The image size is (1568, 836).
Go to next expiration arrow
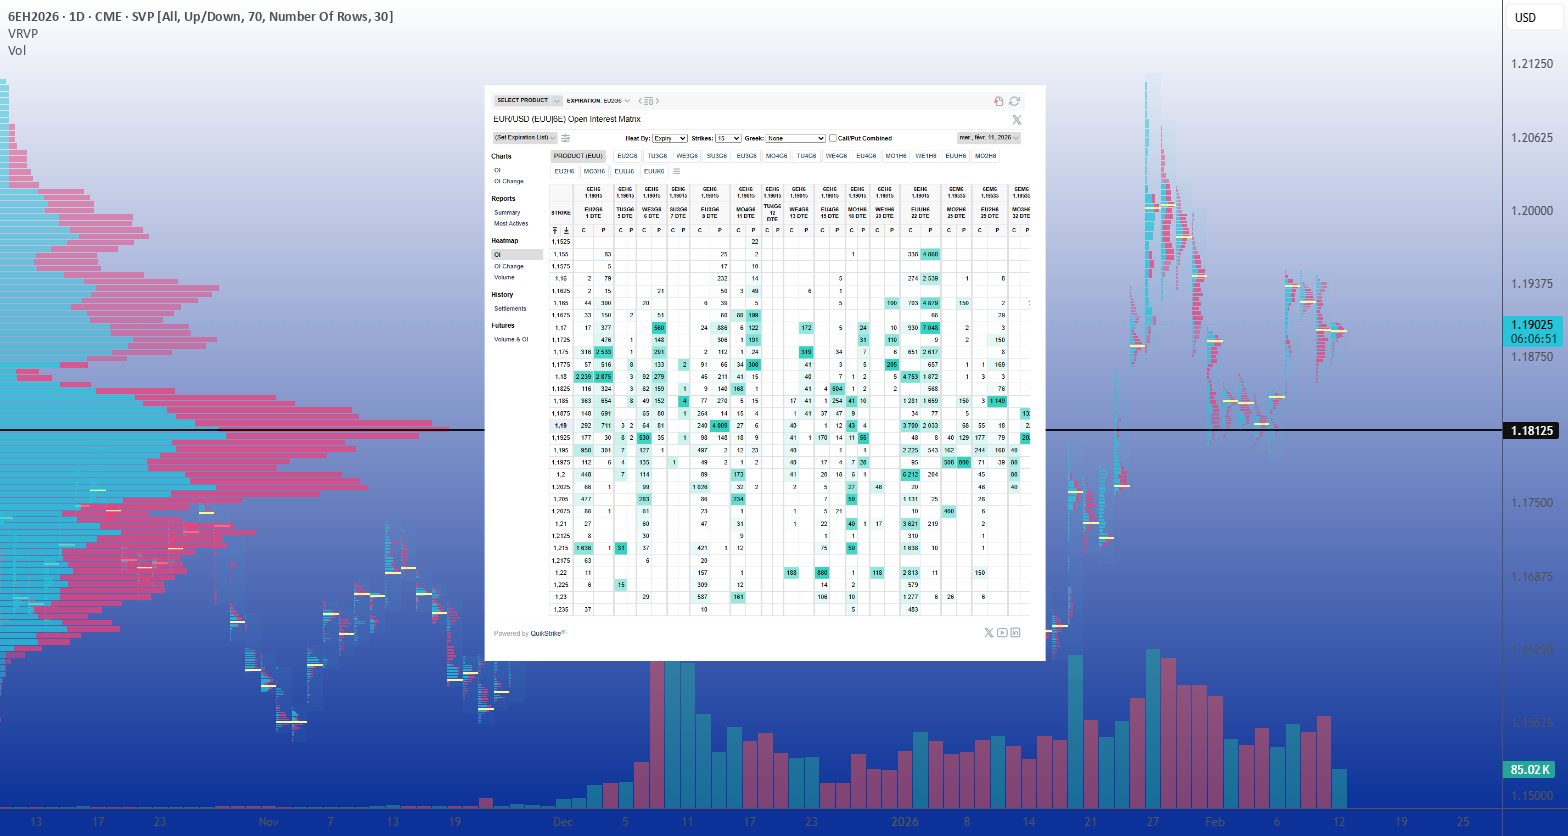pos(659,101)
